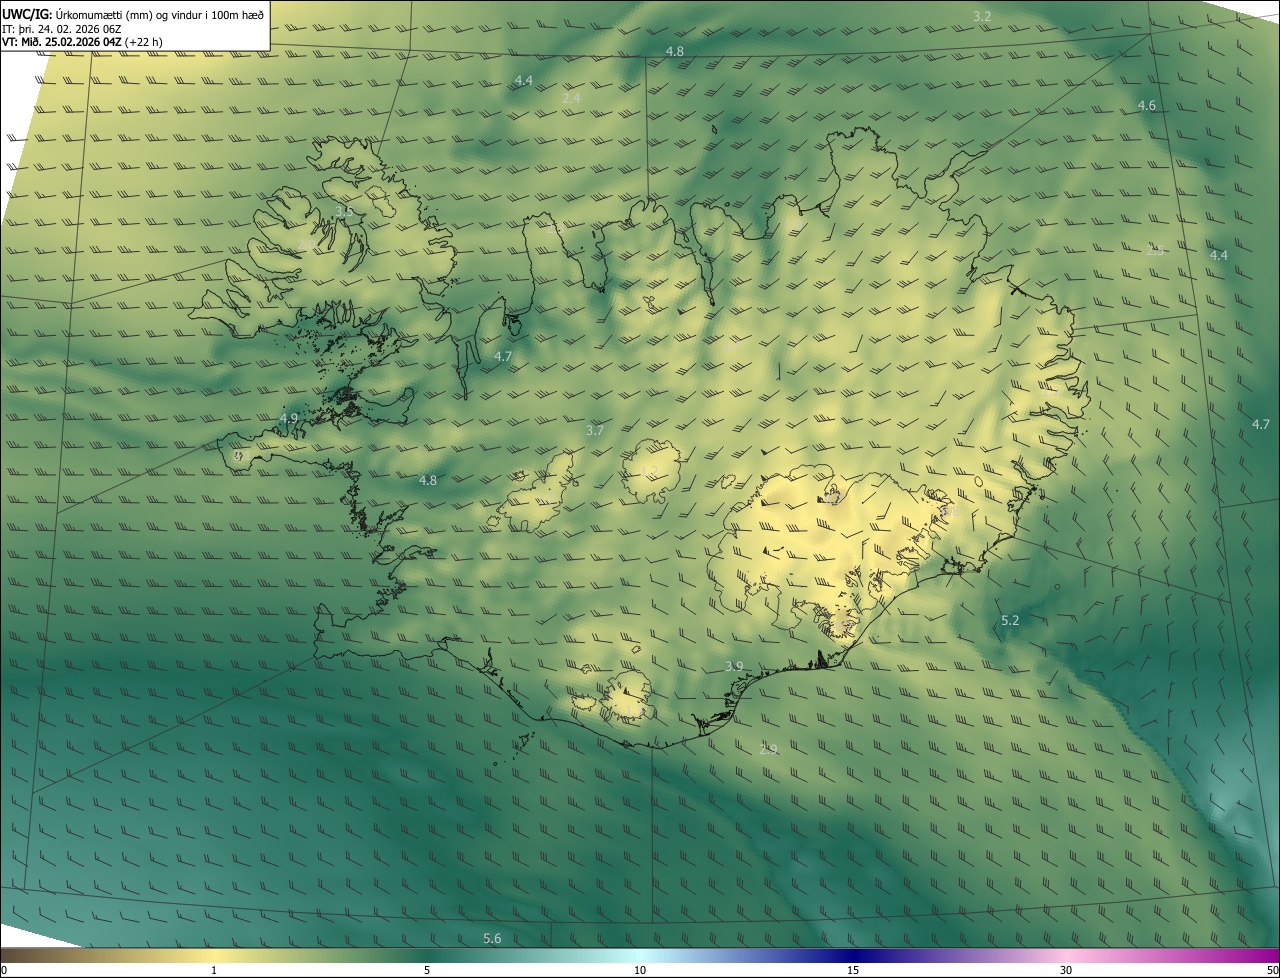1280x978 pixels.
Task: Click the 2.4 value label on the map
Action: pos(571,98)
